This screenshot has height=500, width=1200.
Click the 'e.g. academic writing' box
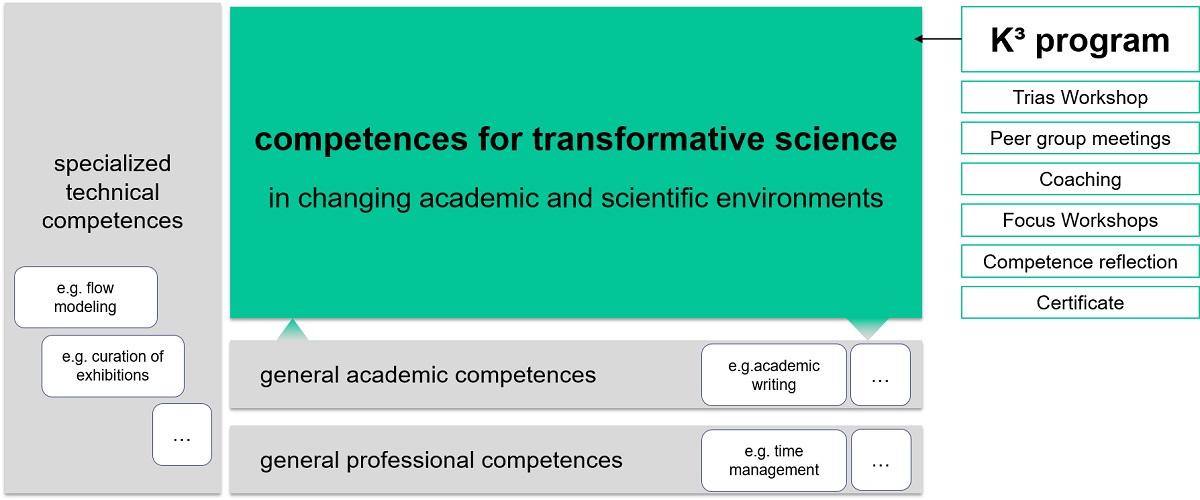tap(774, 375)
